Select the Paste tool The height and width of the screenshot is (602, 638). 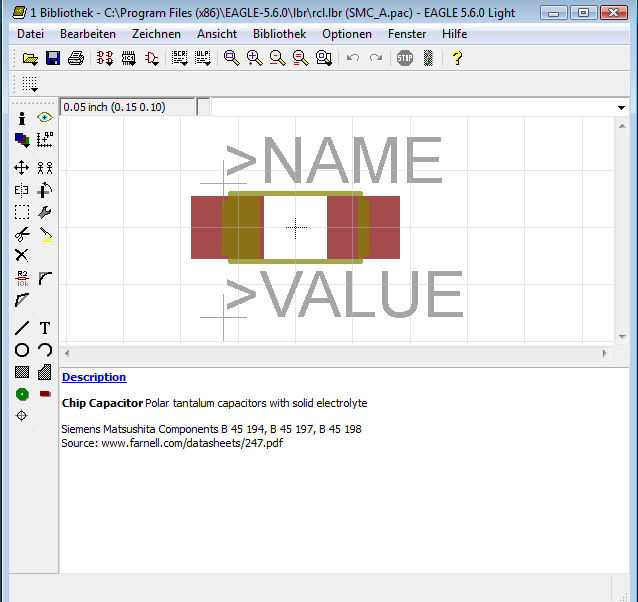tap(46, 235)
